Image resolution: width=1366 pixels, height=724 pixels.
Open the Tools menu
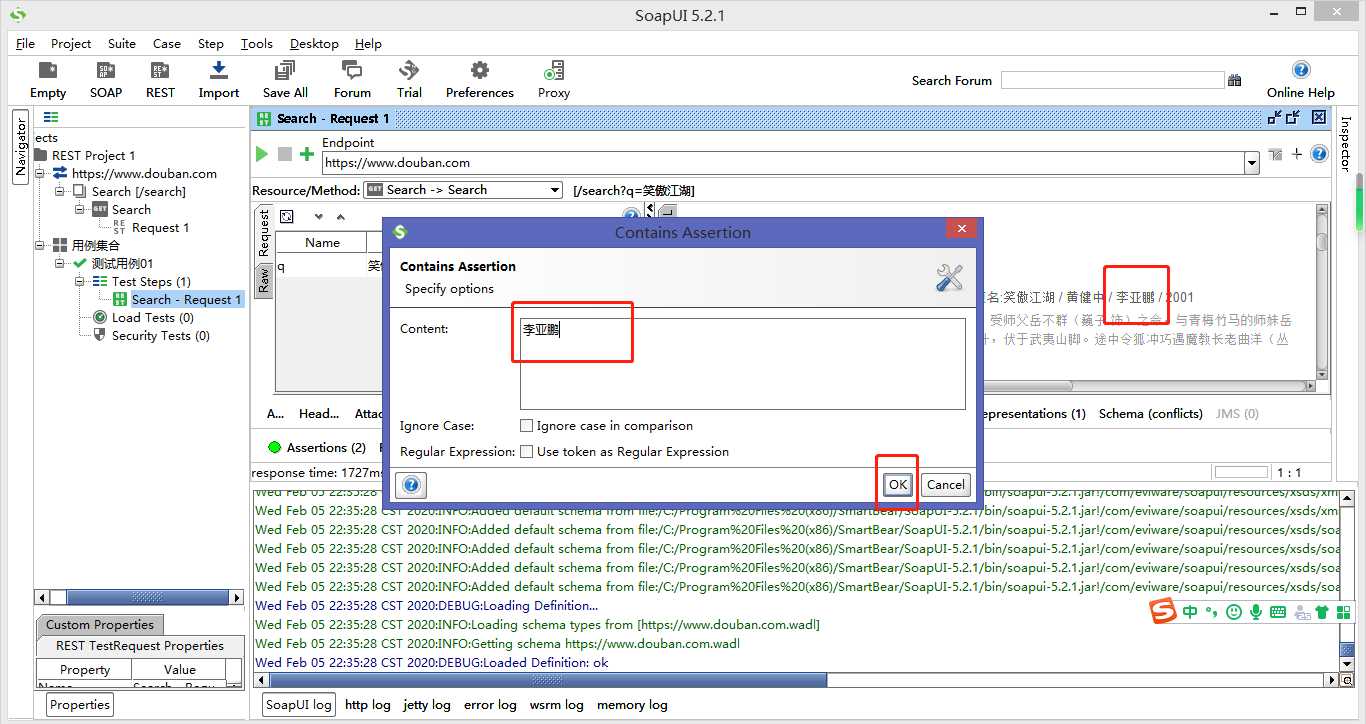tap(257, 43)
